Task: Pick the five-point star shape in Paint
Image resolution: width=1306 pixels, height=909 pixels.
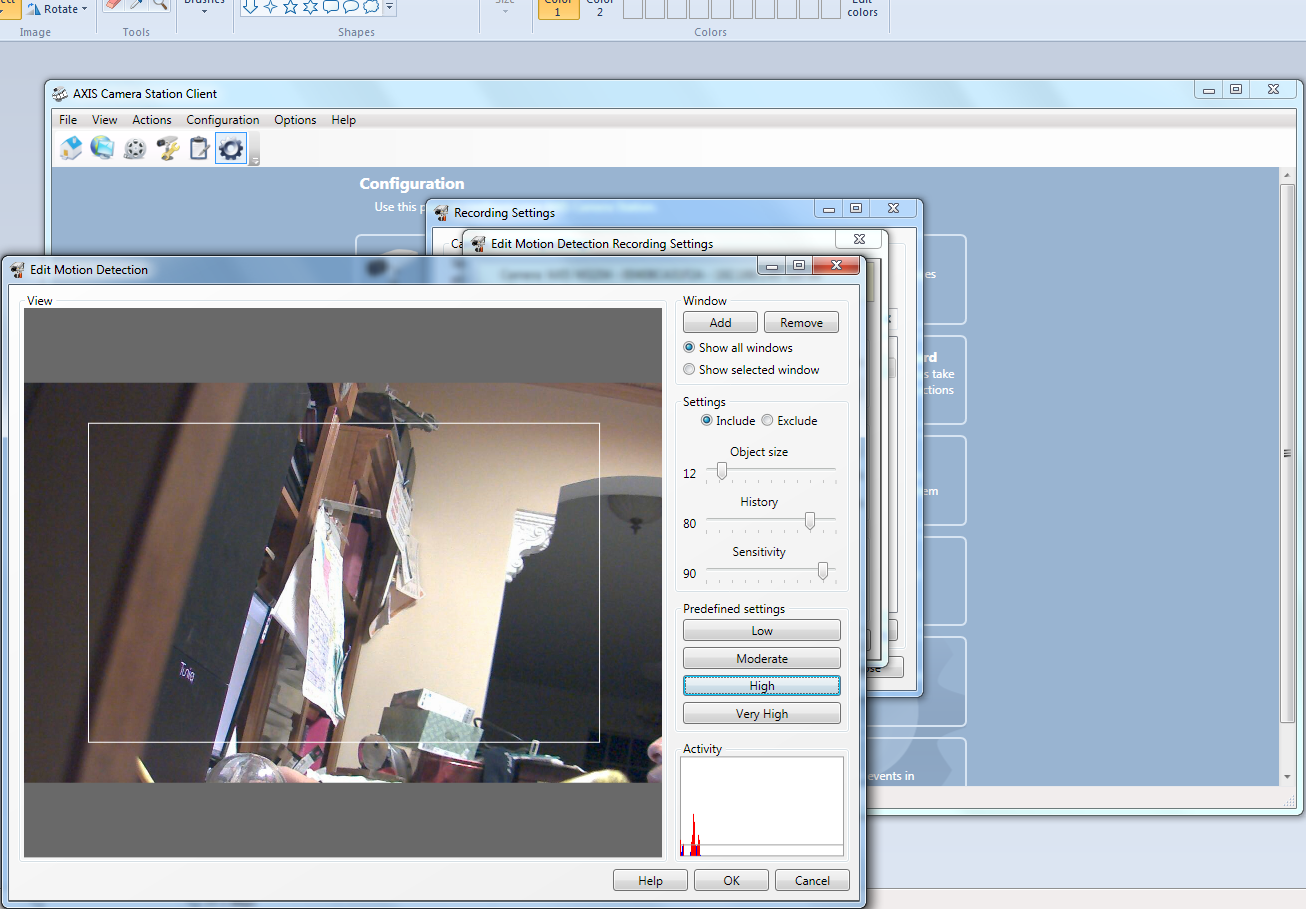Action: [290, 6]
